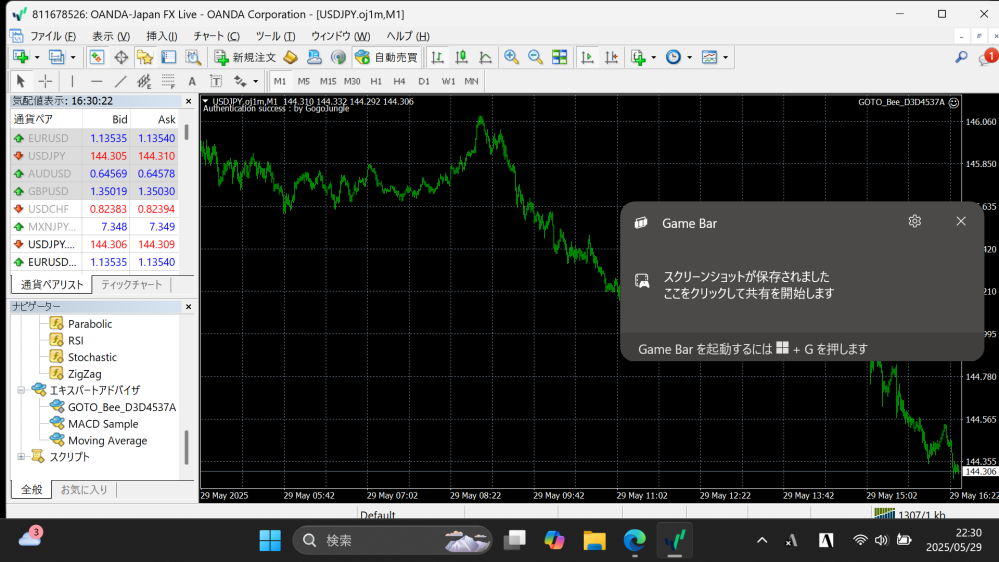Draw a vertical line
Viewport: 999px width, 562px height.
click(72, 81)
